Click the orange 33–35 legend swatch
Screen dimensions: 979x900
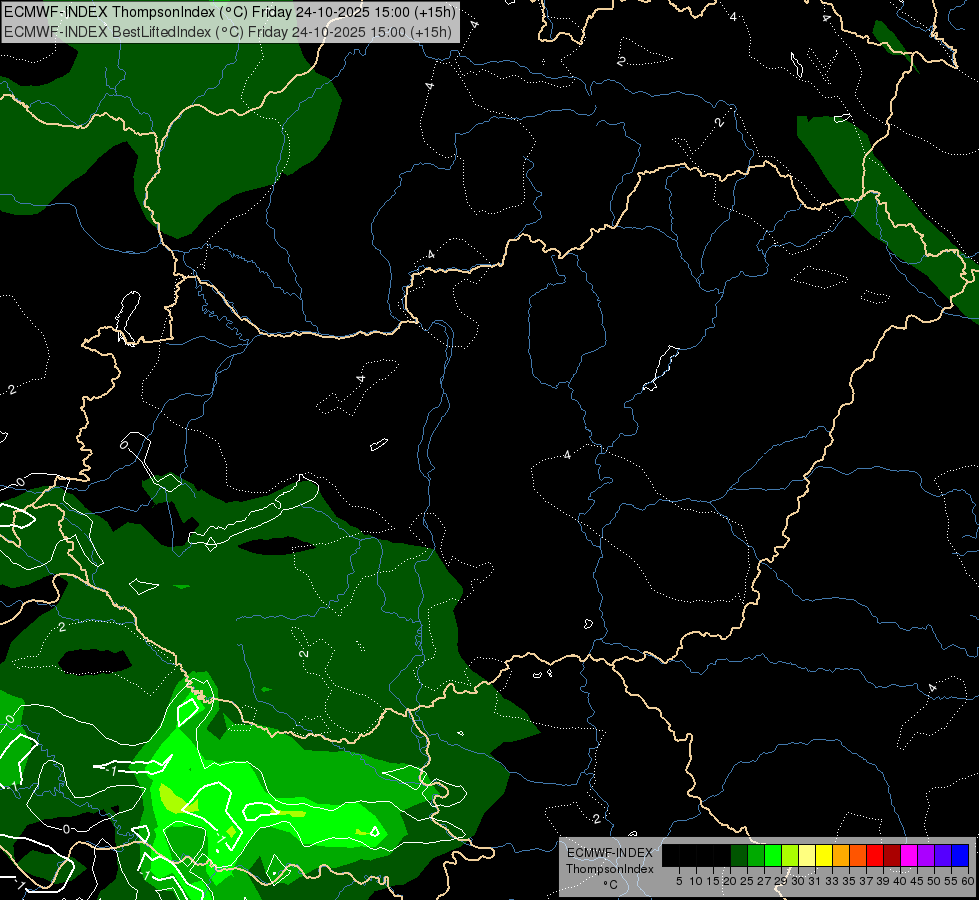point(841,855)
